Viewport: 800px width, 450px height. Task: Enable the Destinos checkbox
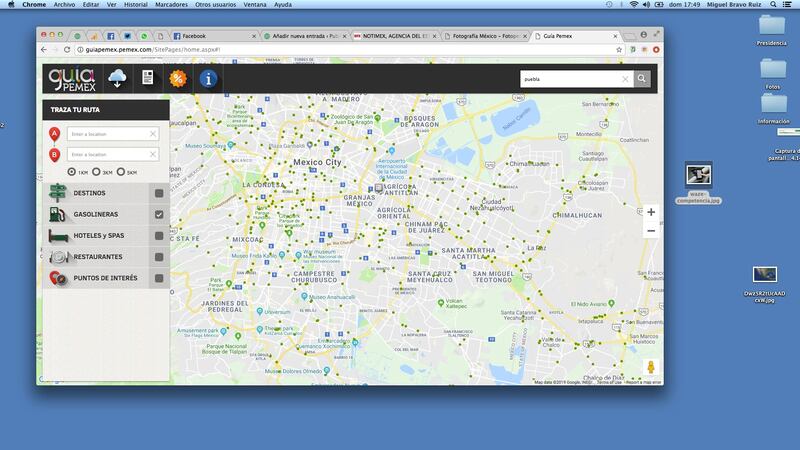159,193
